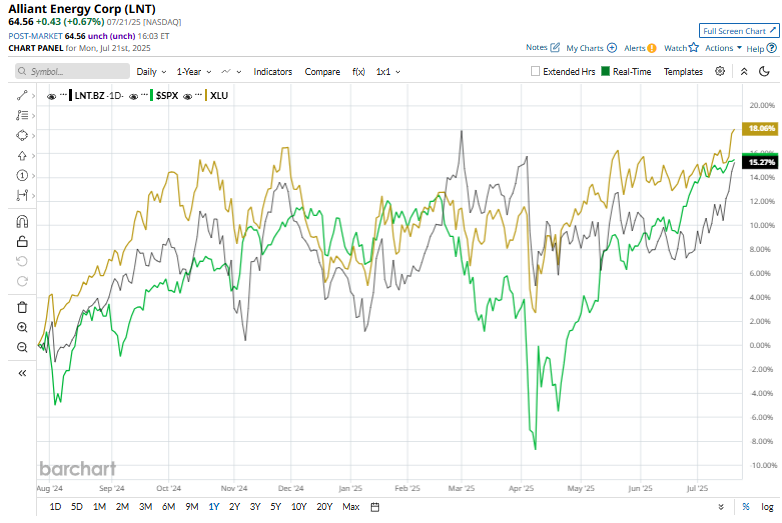Select the 2Y time range

coord(234,507)
